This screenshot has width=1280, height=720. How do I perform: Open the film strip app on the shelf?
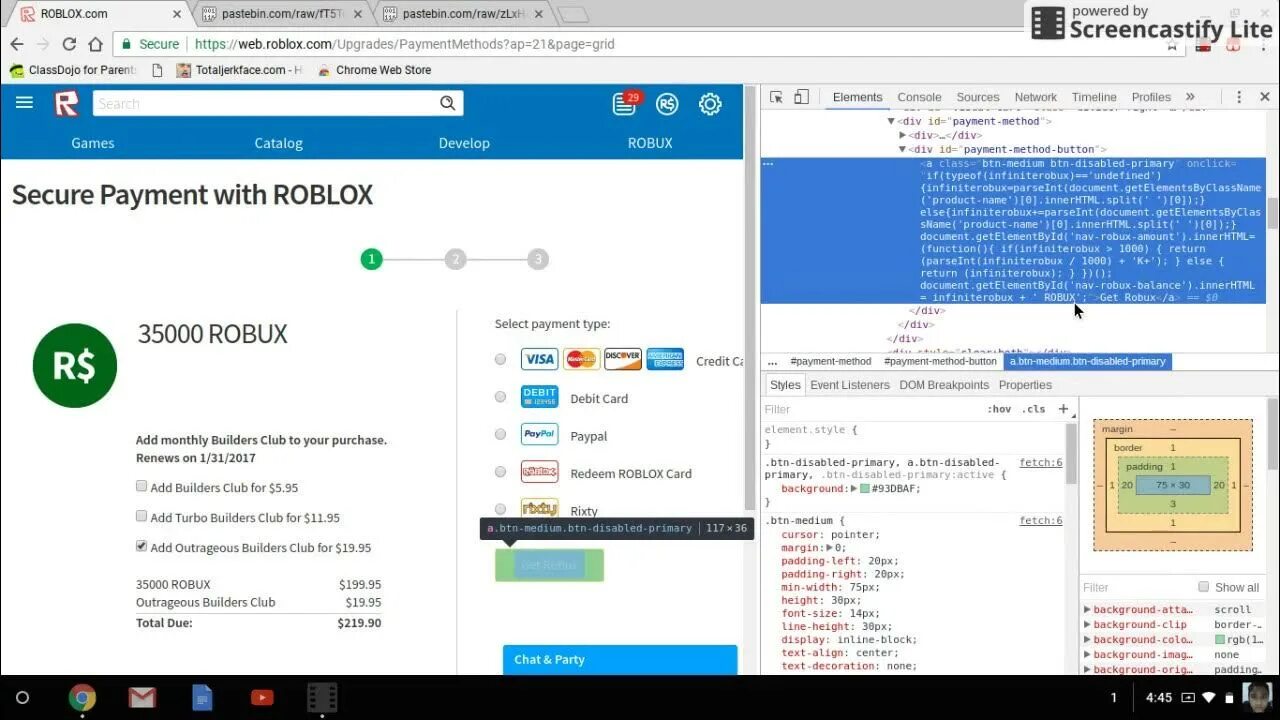pos(322,697)
